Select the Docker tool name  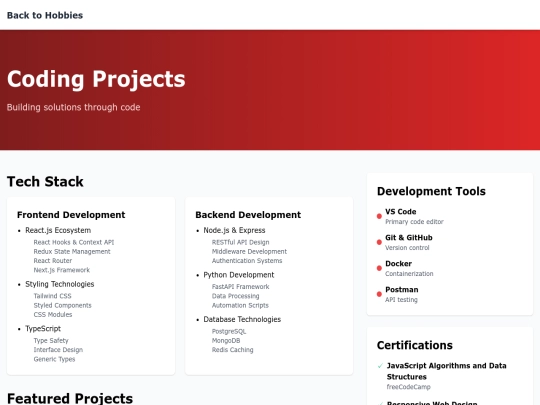tap(398, 263)
